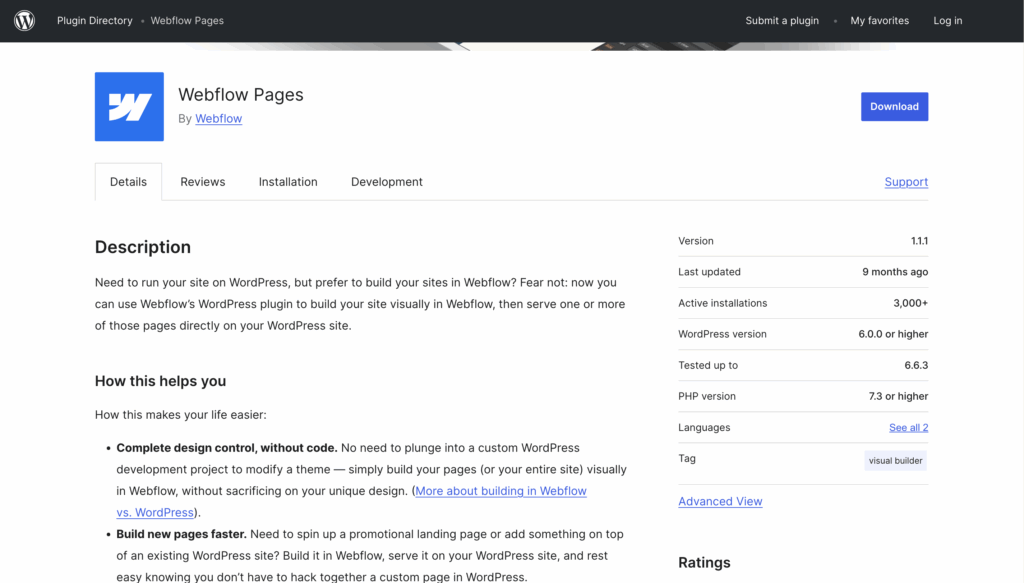Click the Webflow Pages title

click(x=241, y=95)
